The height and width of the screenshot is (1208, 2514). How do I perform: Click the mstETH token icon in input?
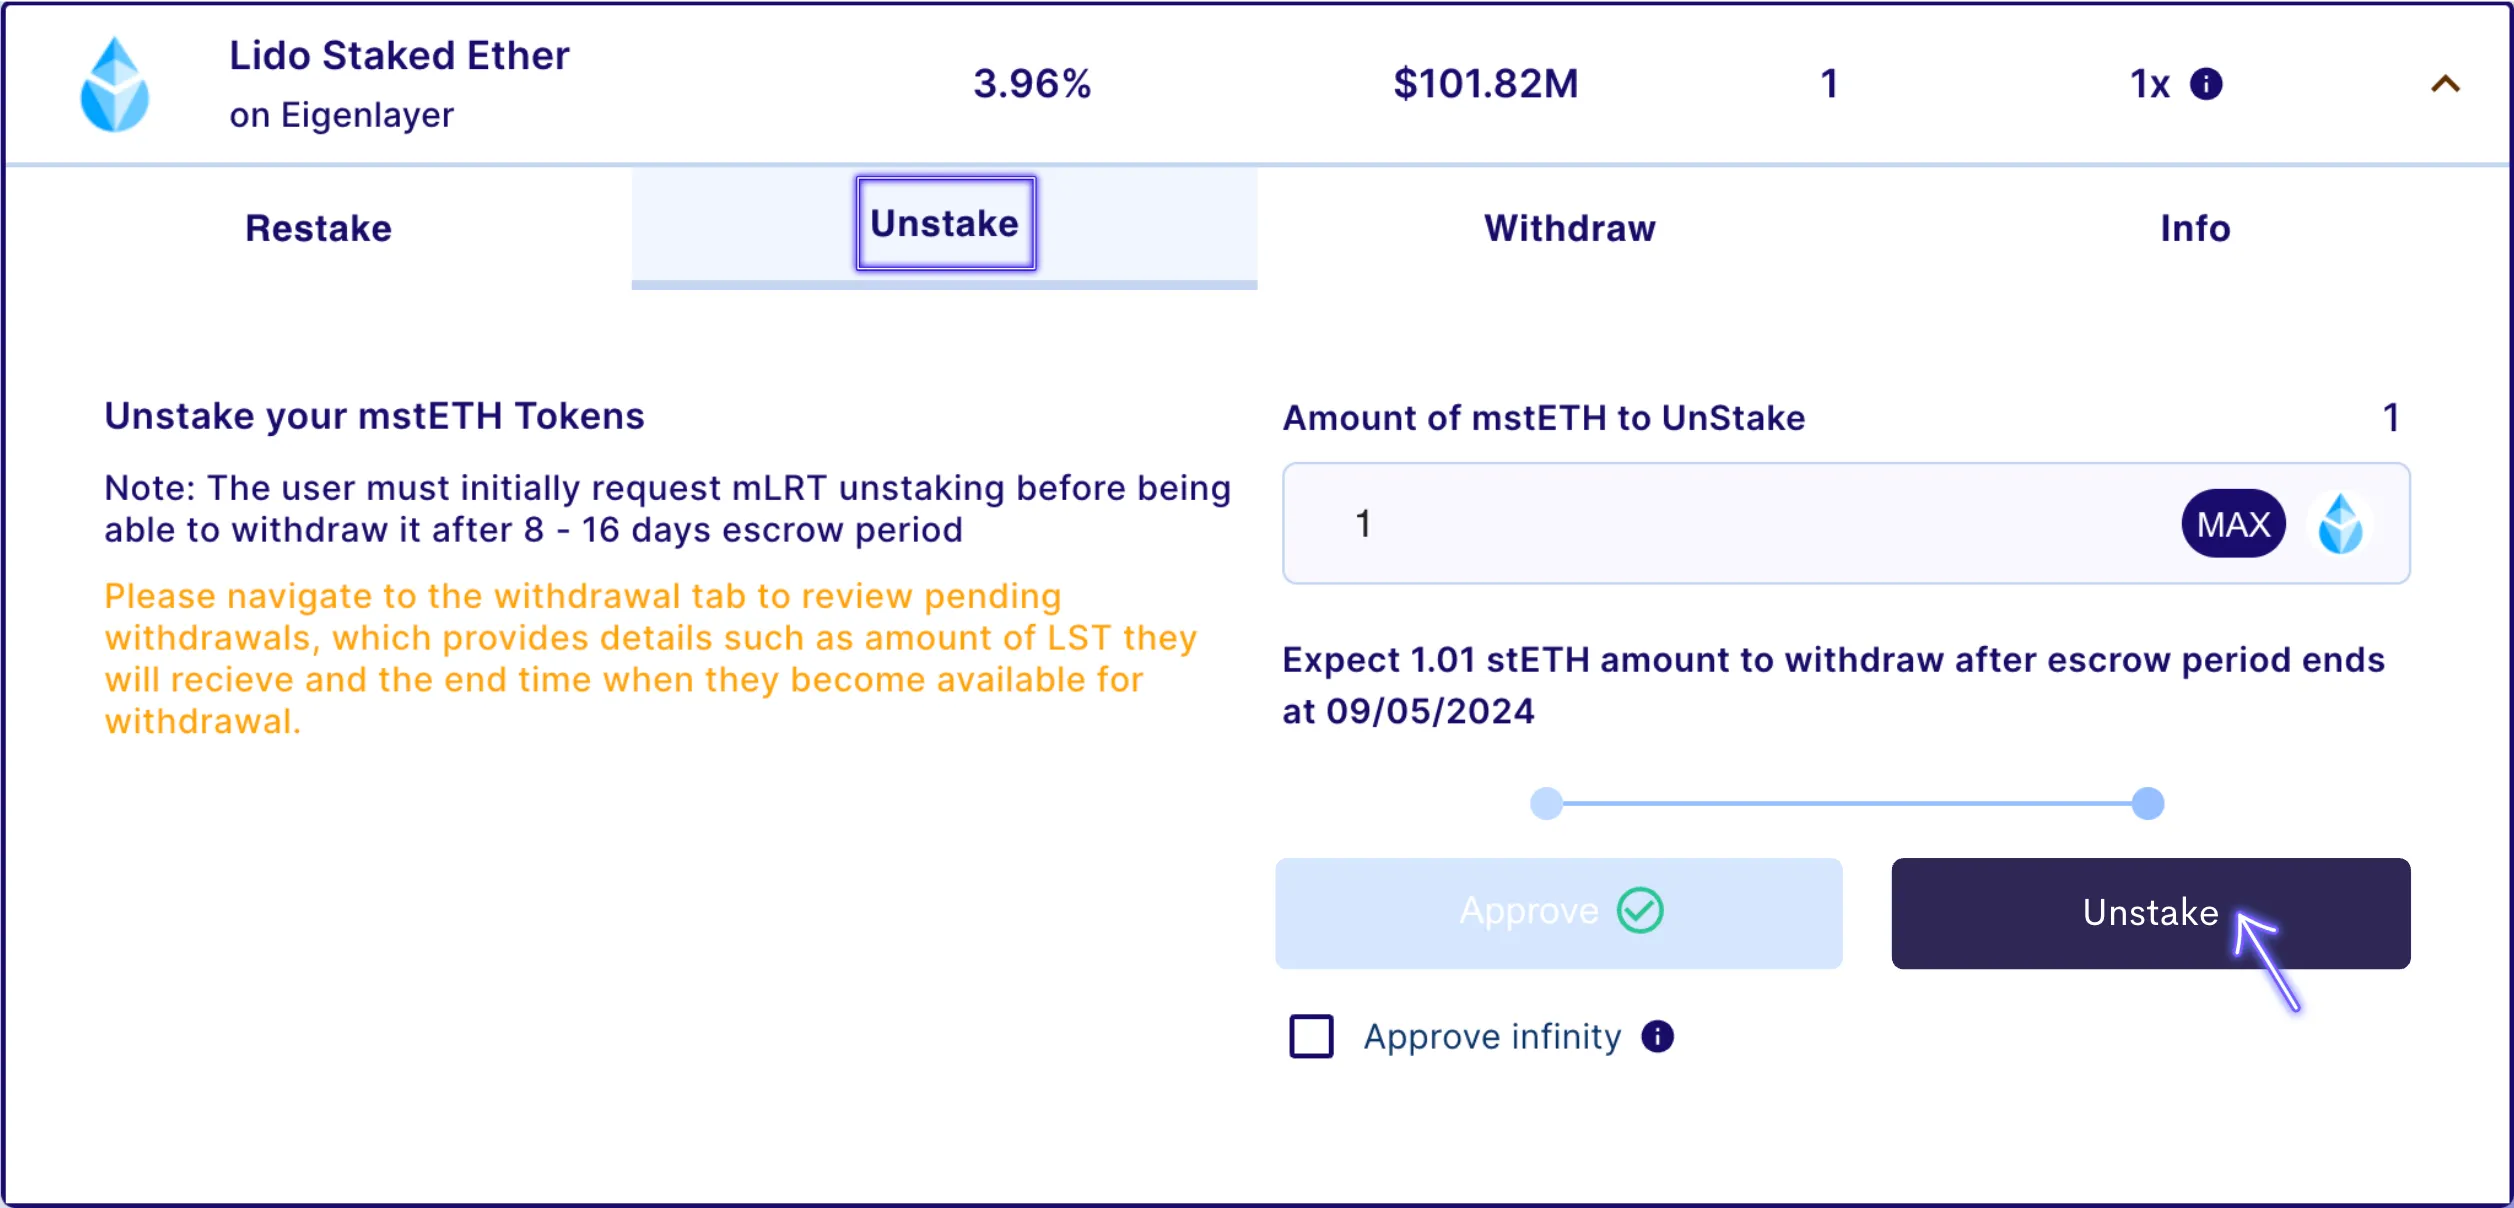click(2340, 524)
